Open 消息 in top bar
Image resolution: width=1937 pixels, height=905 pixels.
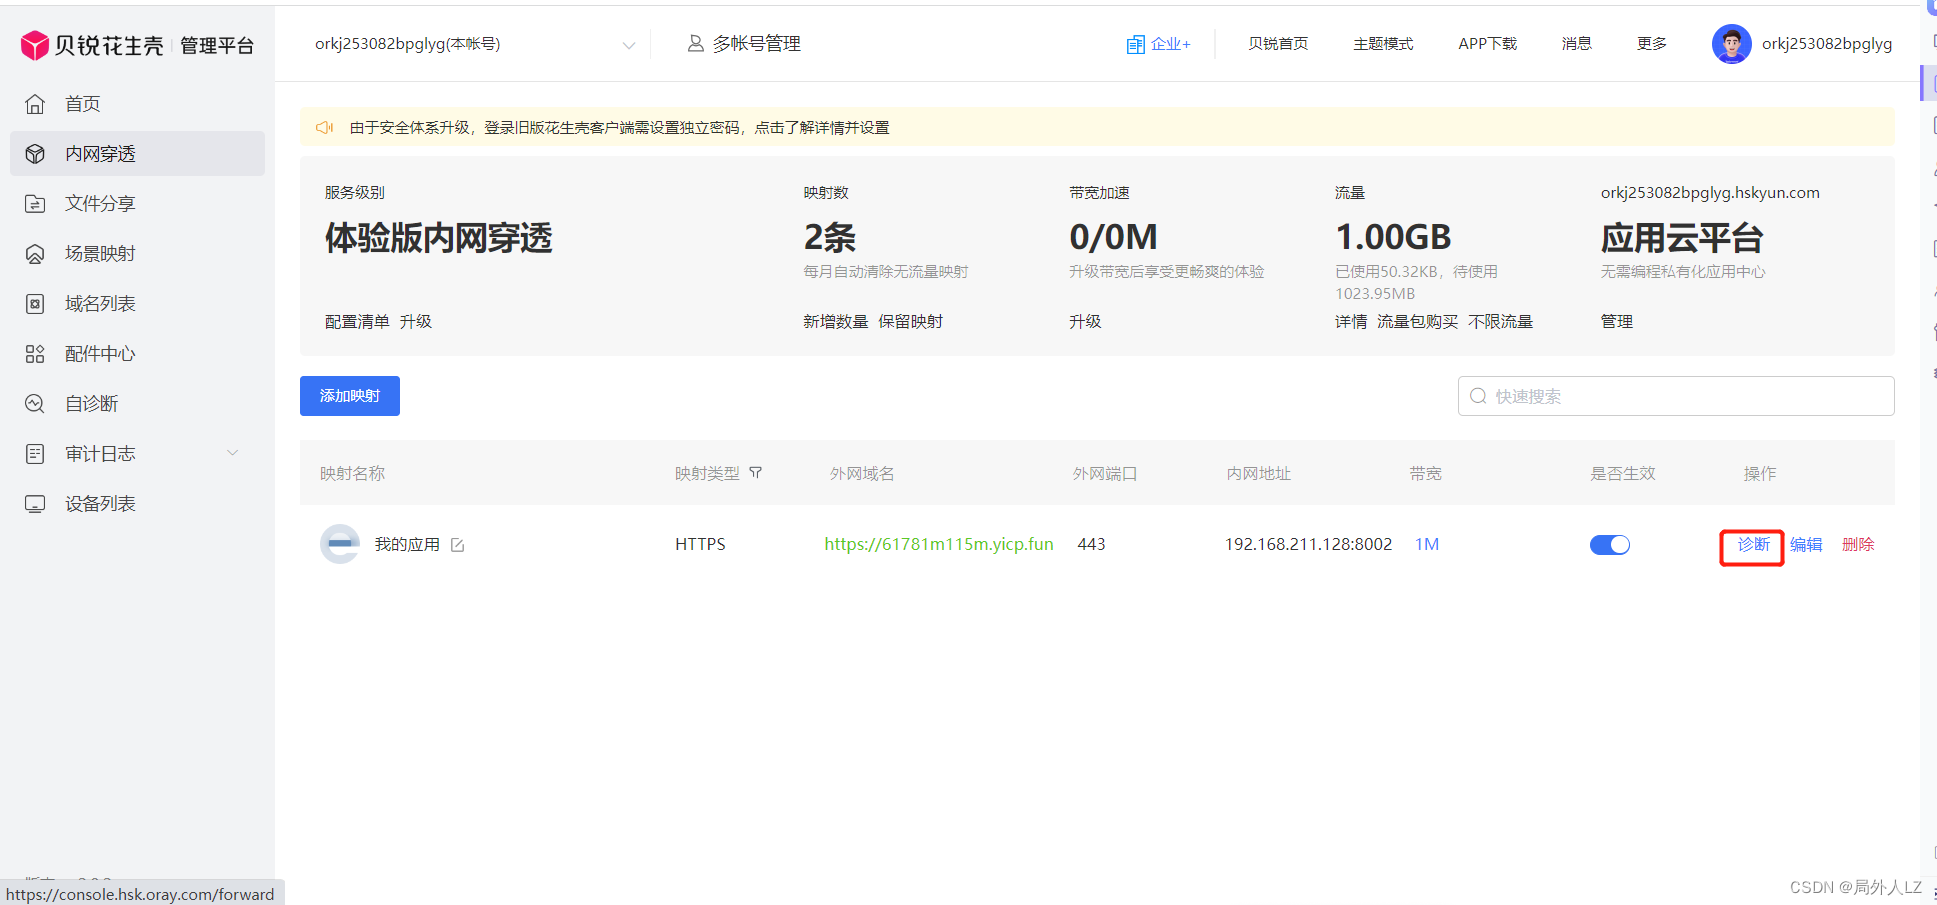point(1577,44)
